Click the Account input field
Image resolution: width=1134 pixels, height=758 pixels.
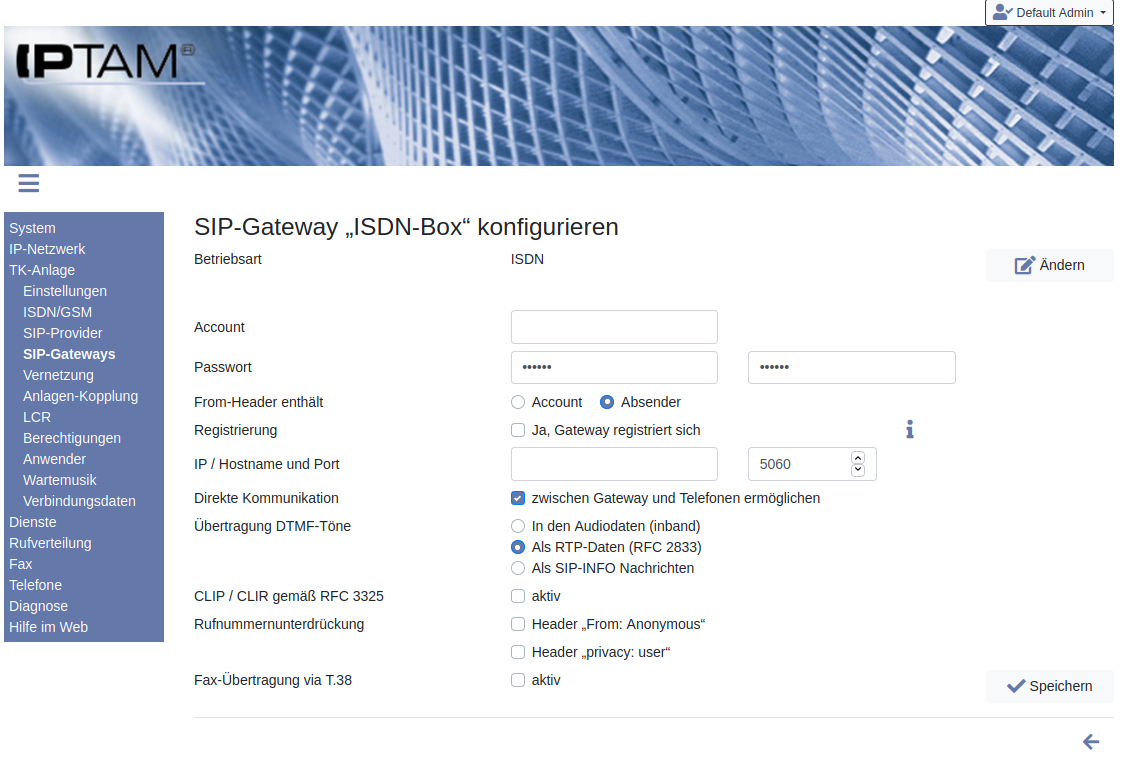pyautogui.click(x=614, y=327)
